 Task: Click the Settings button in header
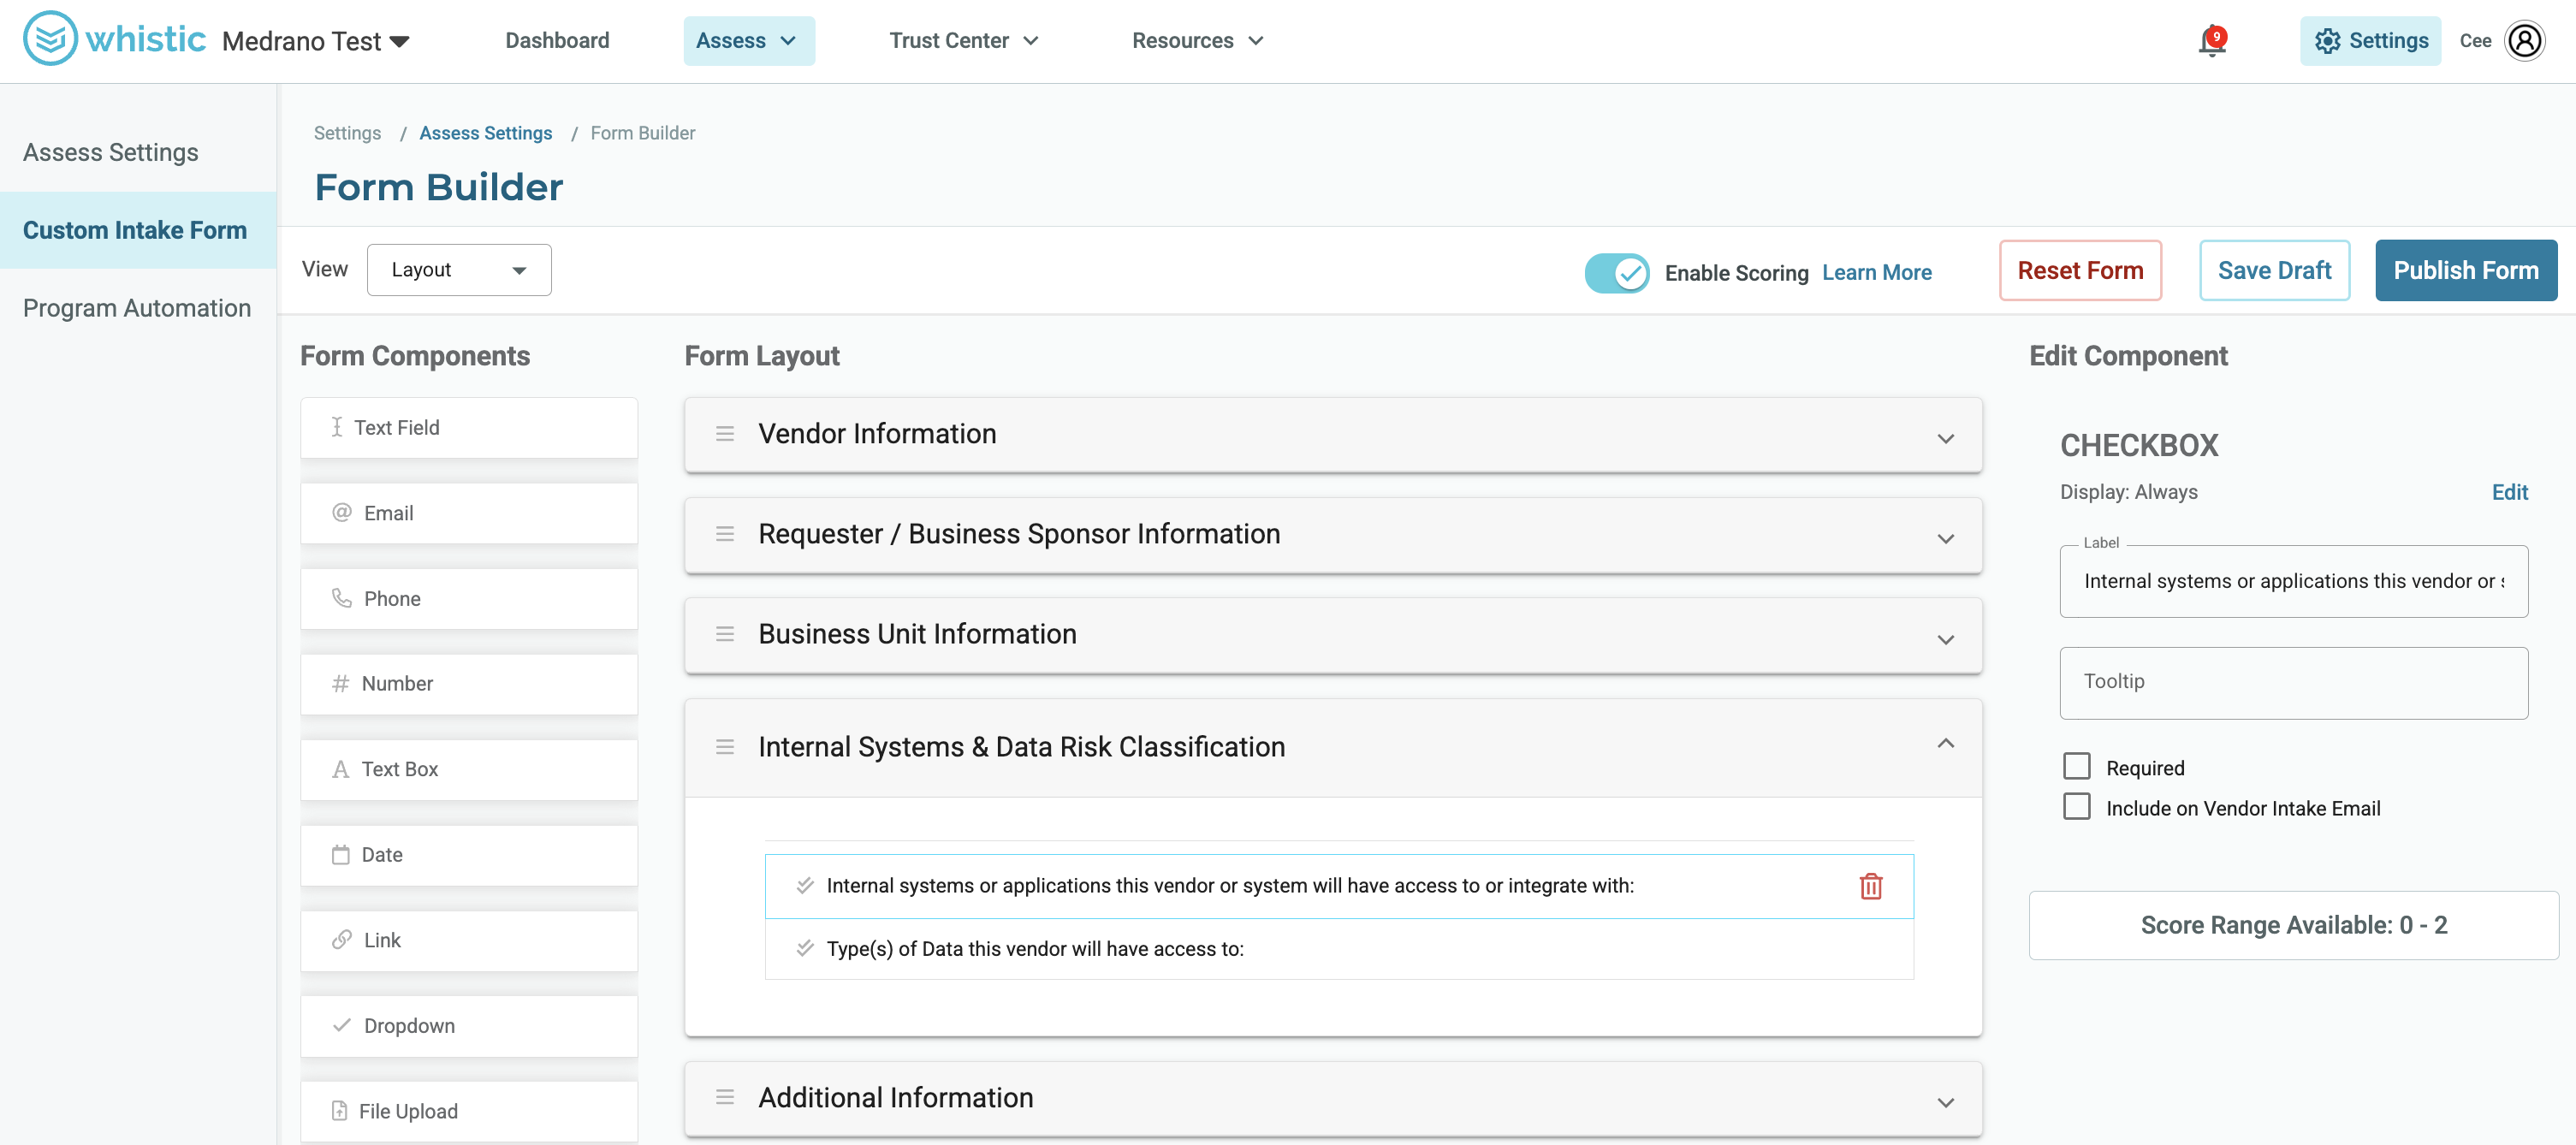2370,41
